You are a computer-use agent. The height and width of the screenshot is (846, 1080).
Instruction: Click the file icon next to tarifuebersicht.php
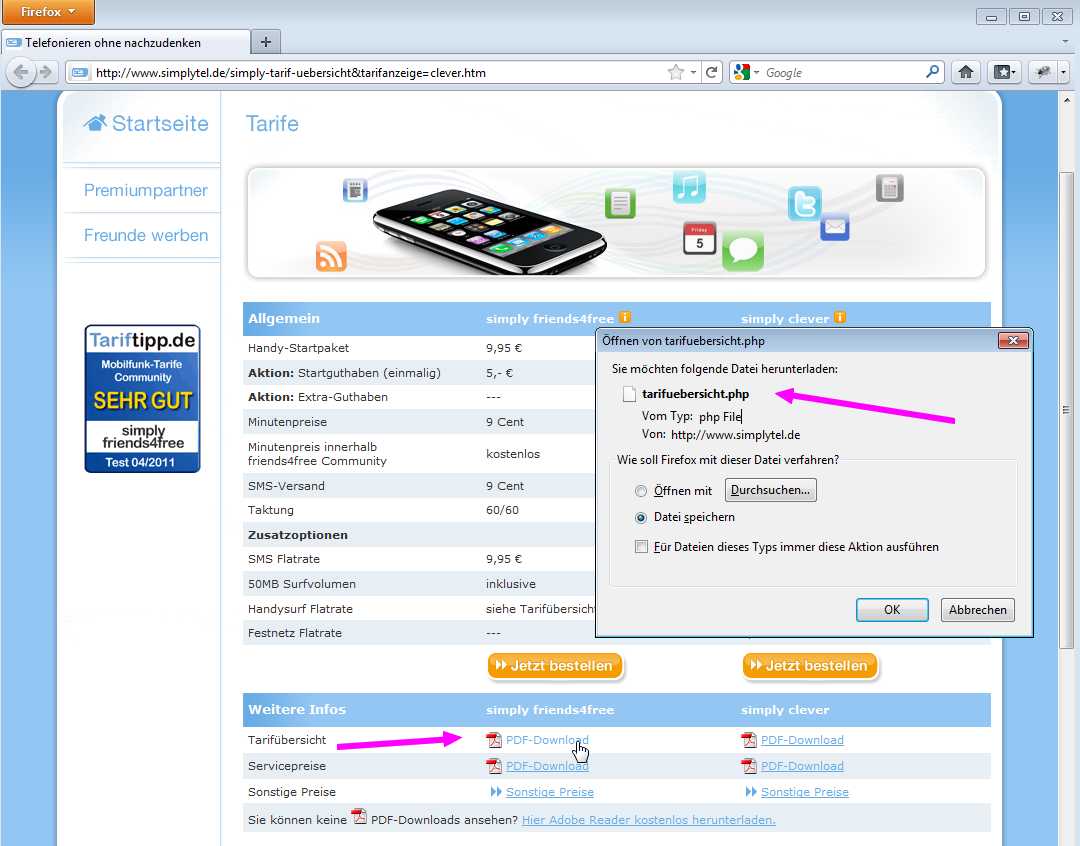[629, 394]
